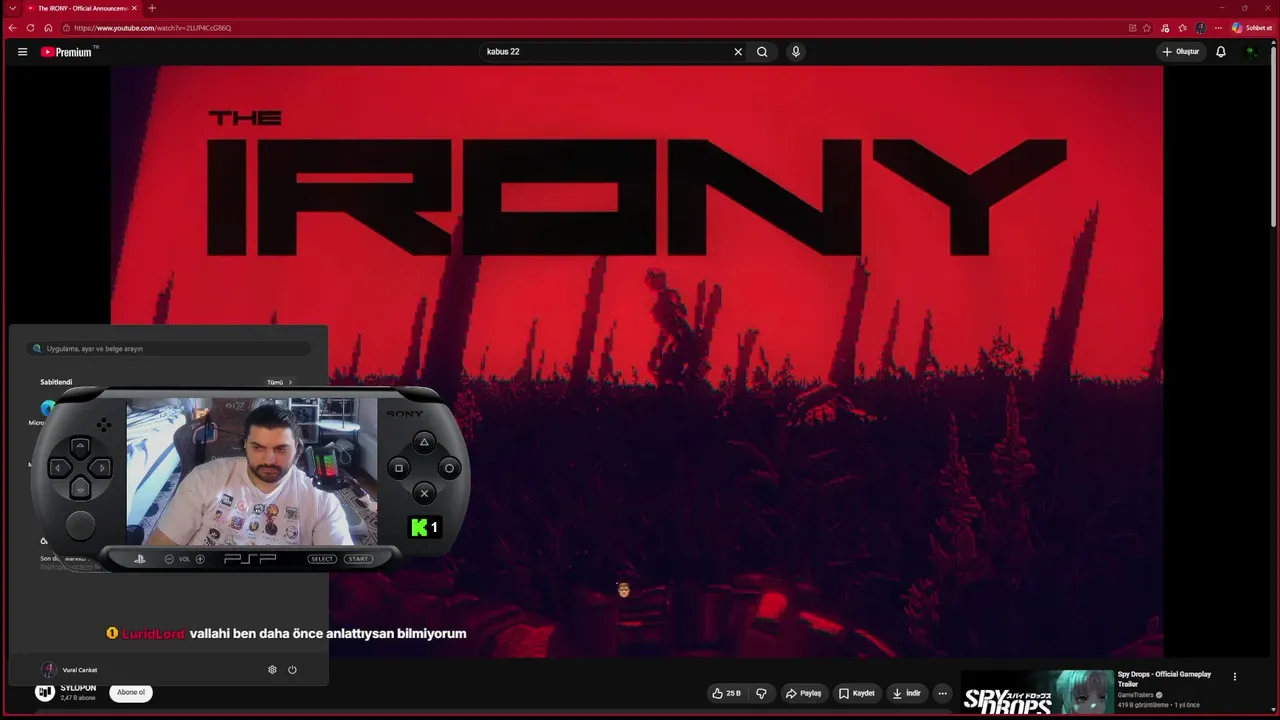Open the YouTube guide hamburger menu

click(x=22, y=52)
